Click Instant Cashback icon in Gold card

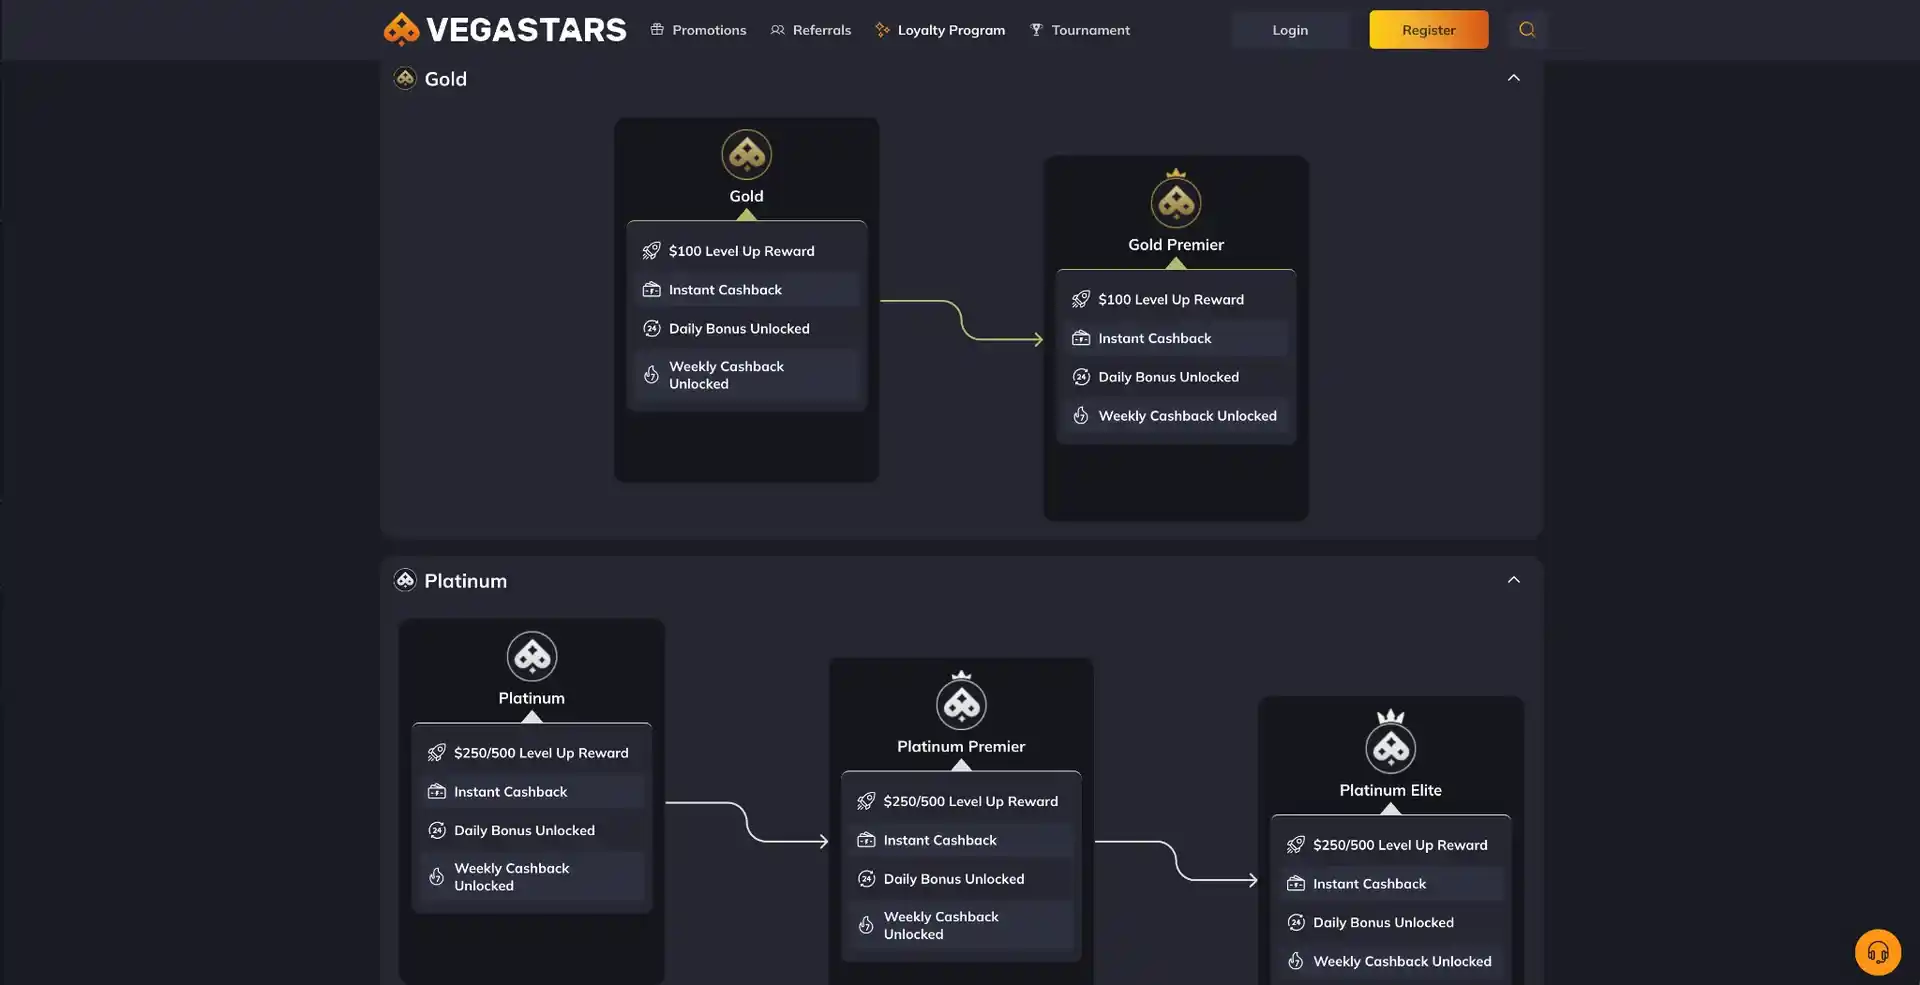[651, 290]
